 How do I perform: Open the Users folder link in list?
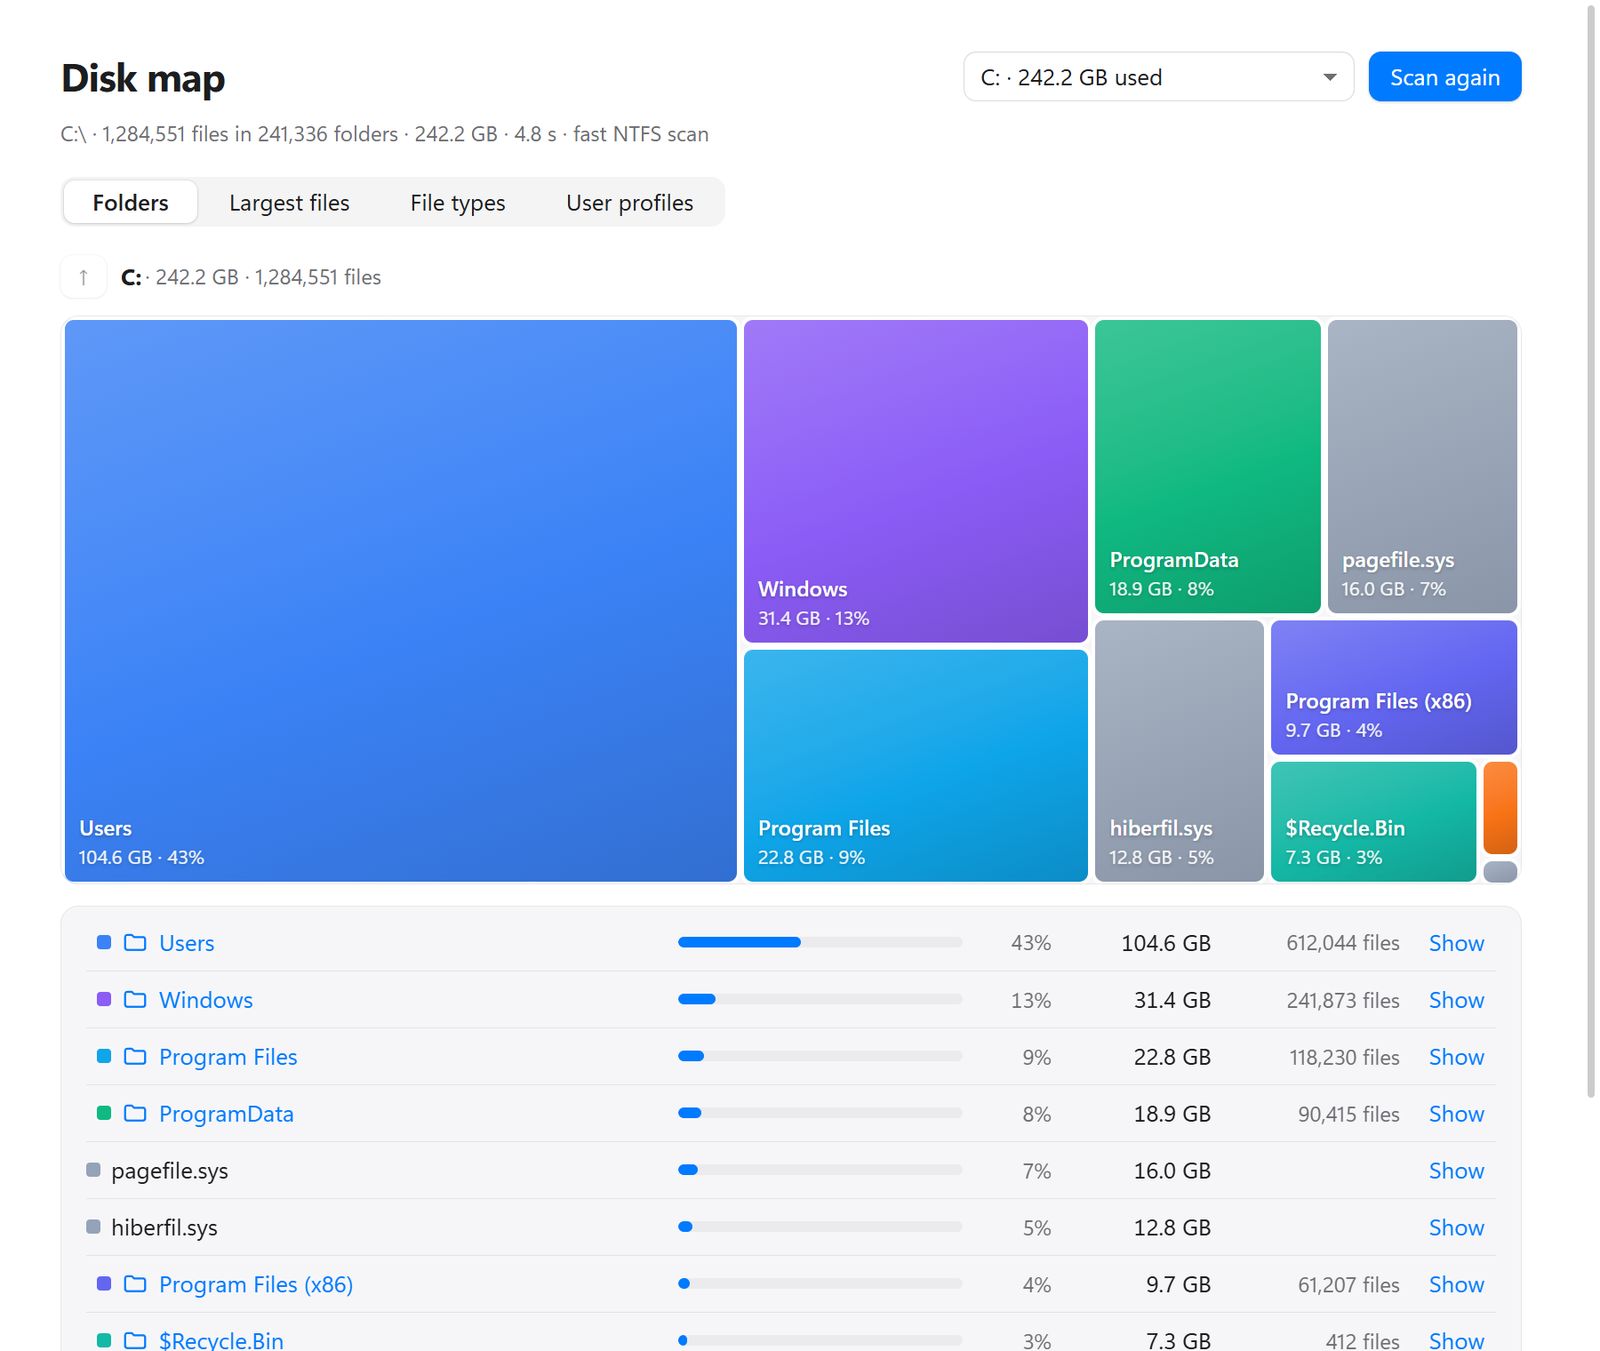[186, 943]
